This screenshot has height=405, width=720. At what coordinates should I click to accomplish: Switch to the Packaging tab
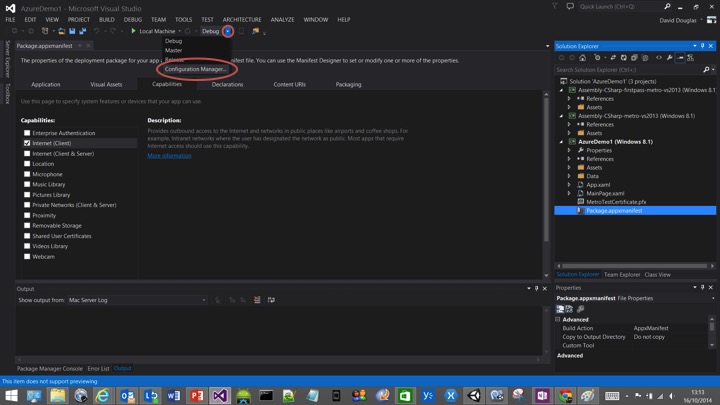click(348, 84)
